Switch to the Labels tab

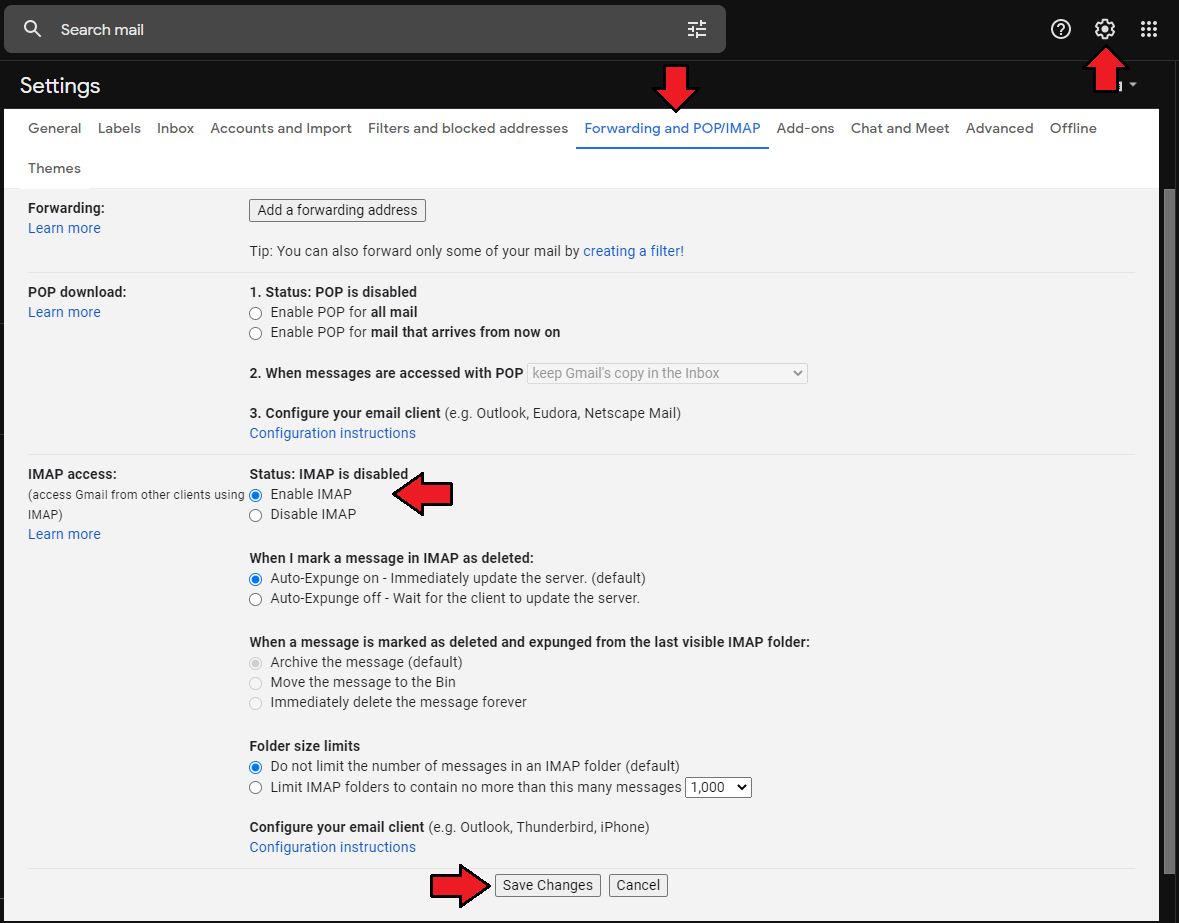click(119, 129)
